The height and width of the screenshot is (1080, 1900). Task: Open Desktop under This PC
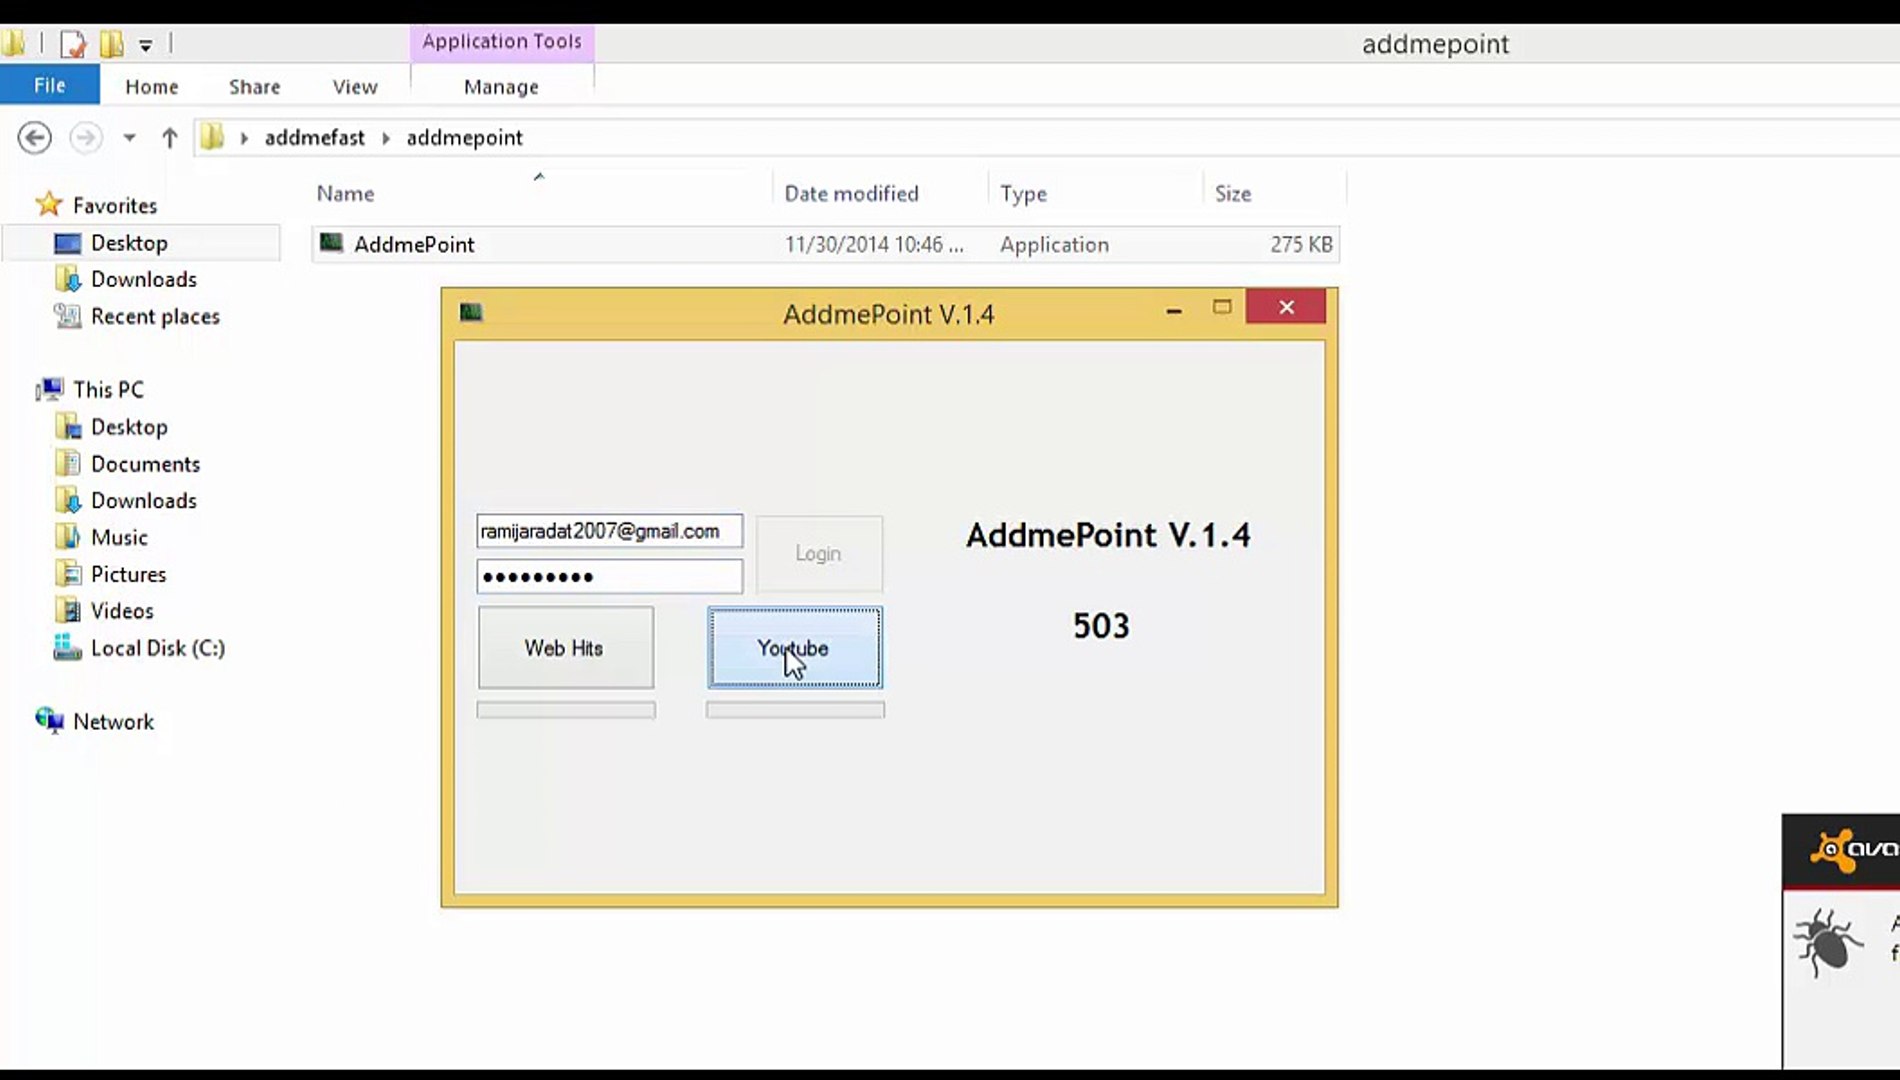[x=129, y=427]
